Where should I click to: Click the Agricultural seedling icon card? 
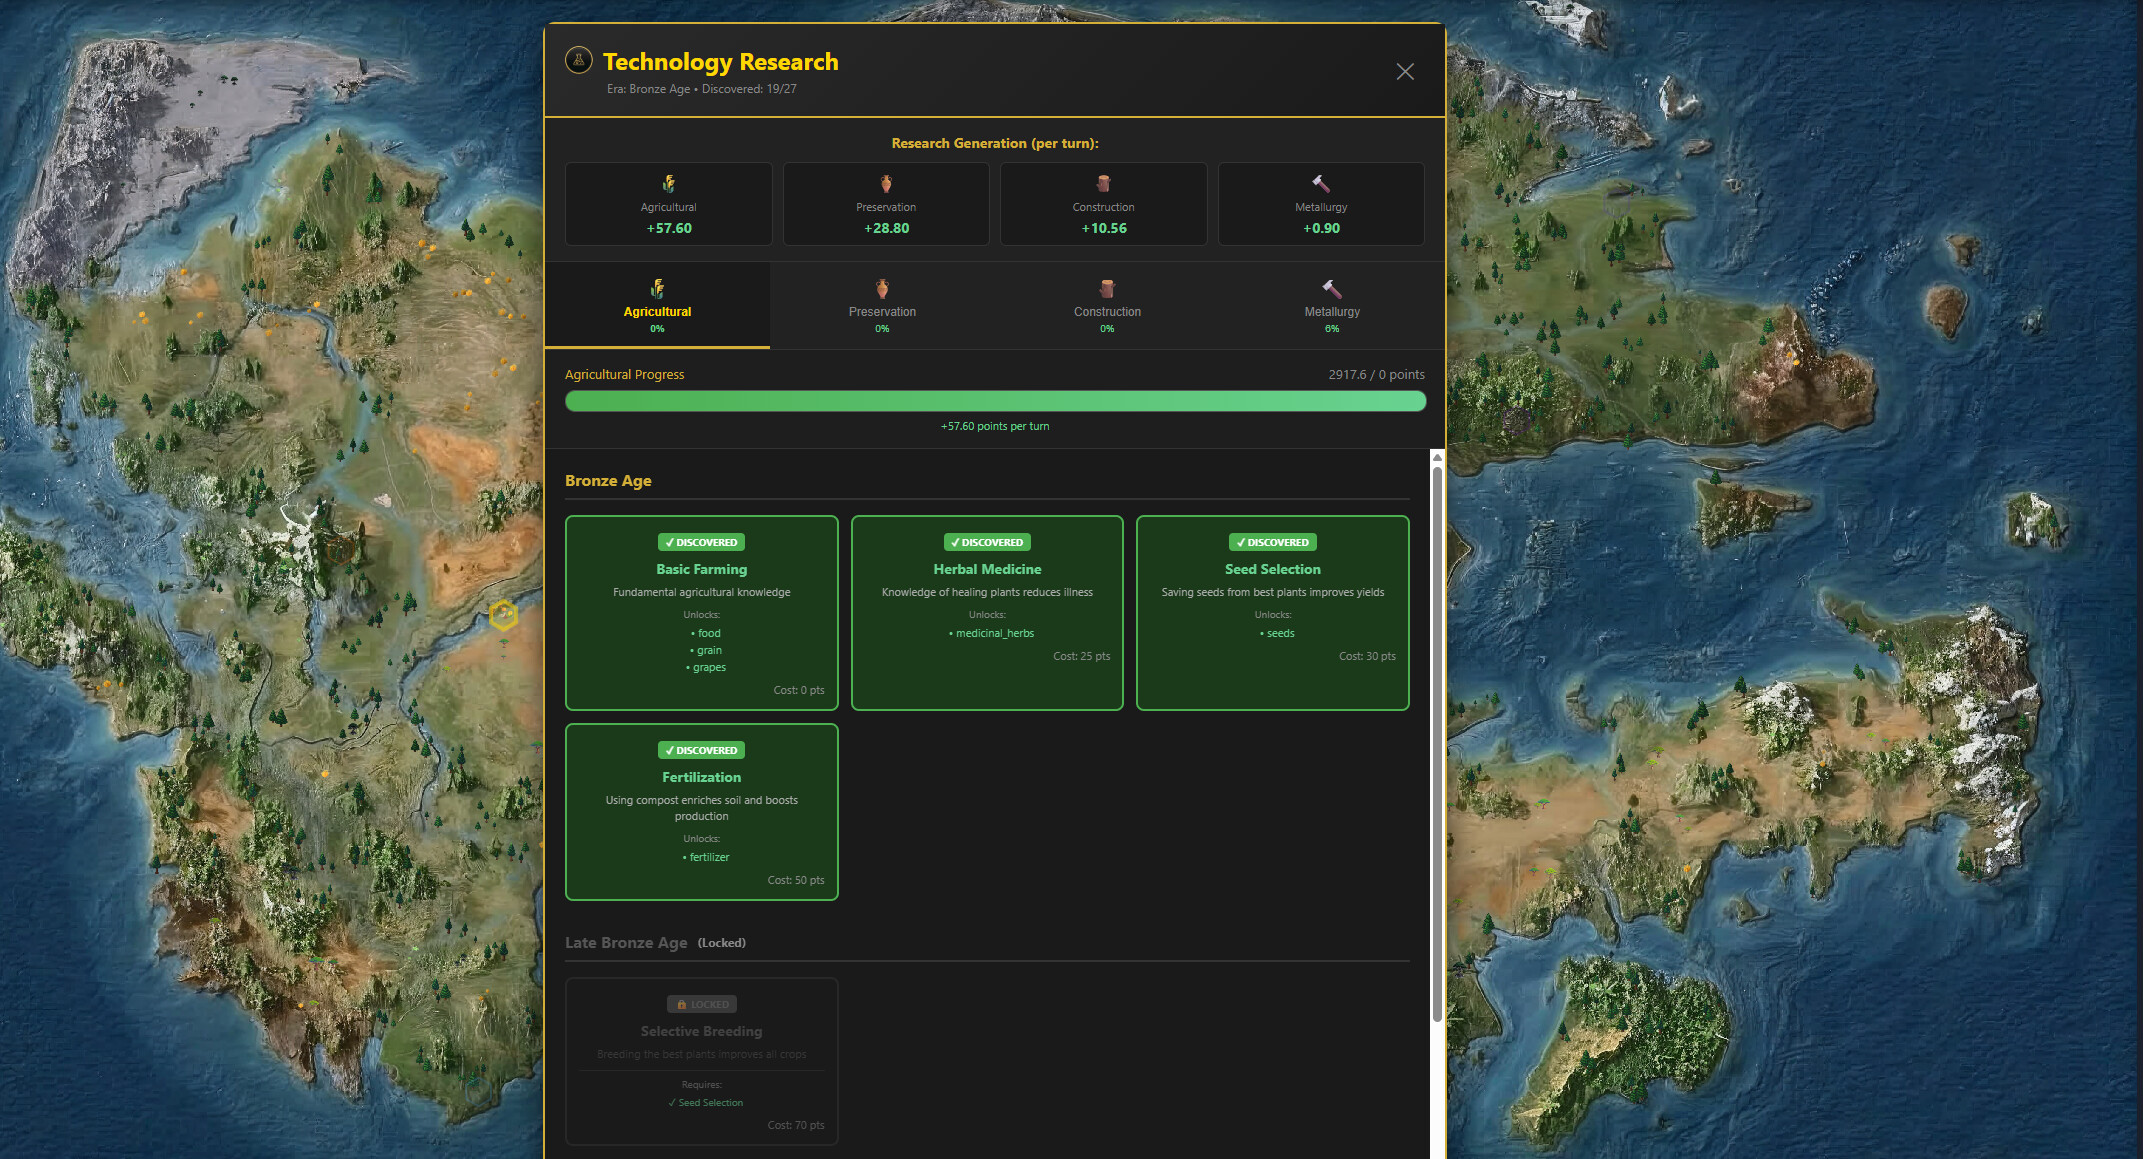668,203
